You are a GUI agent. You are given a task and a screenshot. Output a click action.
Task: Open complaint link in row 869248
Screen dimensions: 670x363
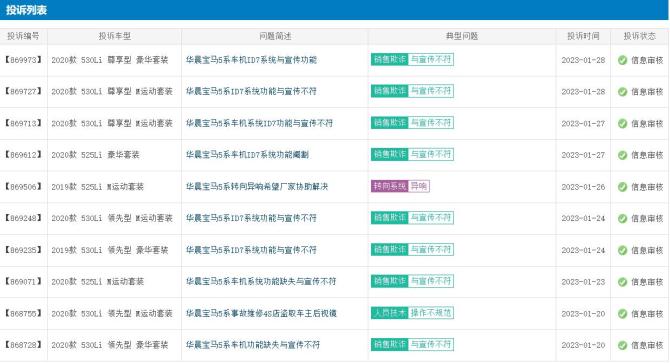point(251,218)
